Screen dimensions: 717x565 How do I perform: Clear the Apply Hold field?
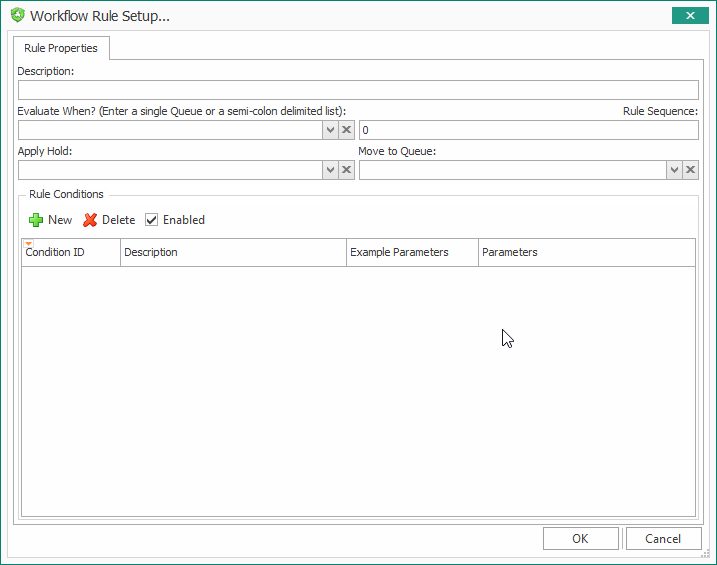(x=347, y=170)
